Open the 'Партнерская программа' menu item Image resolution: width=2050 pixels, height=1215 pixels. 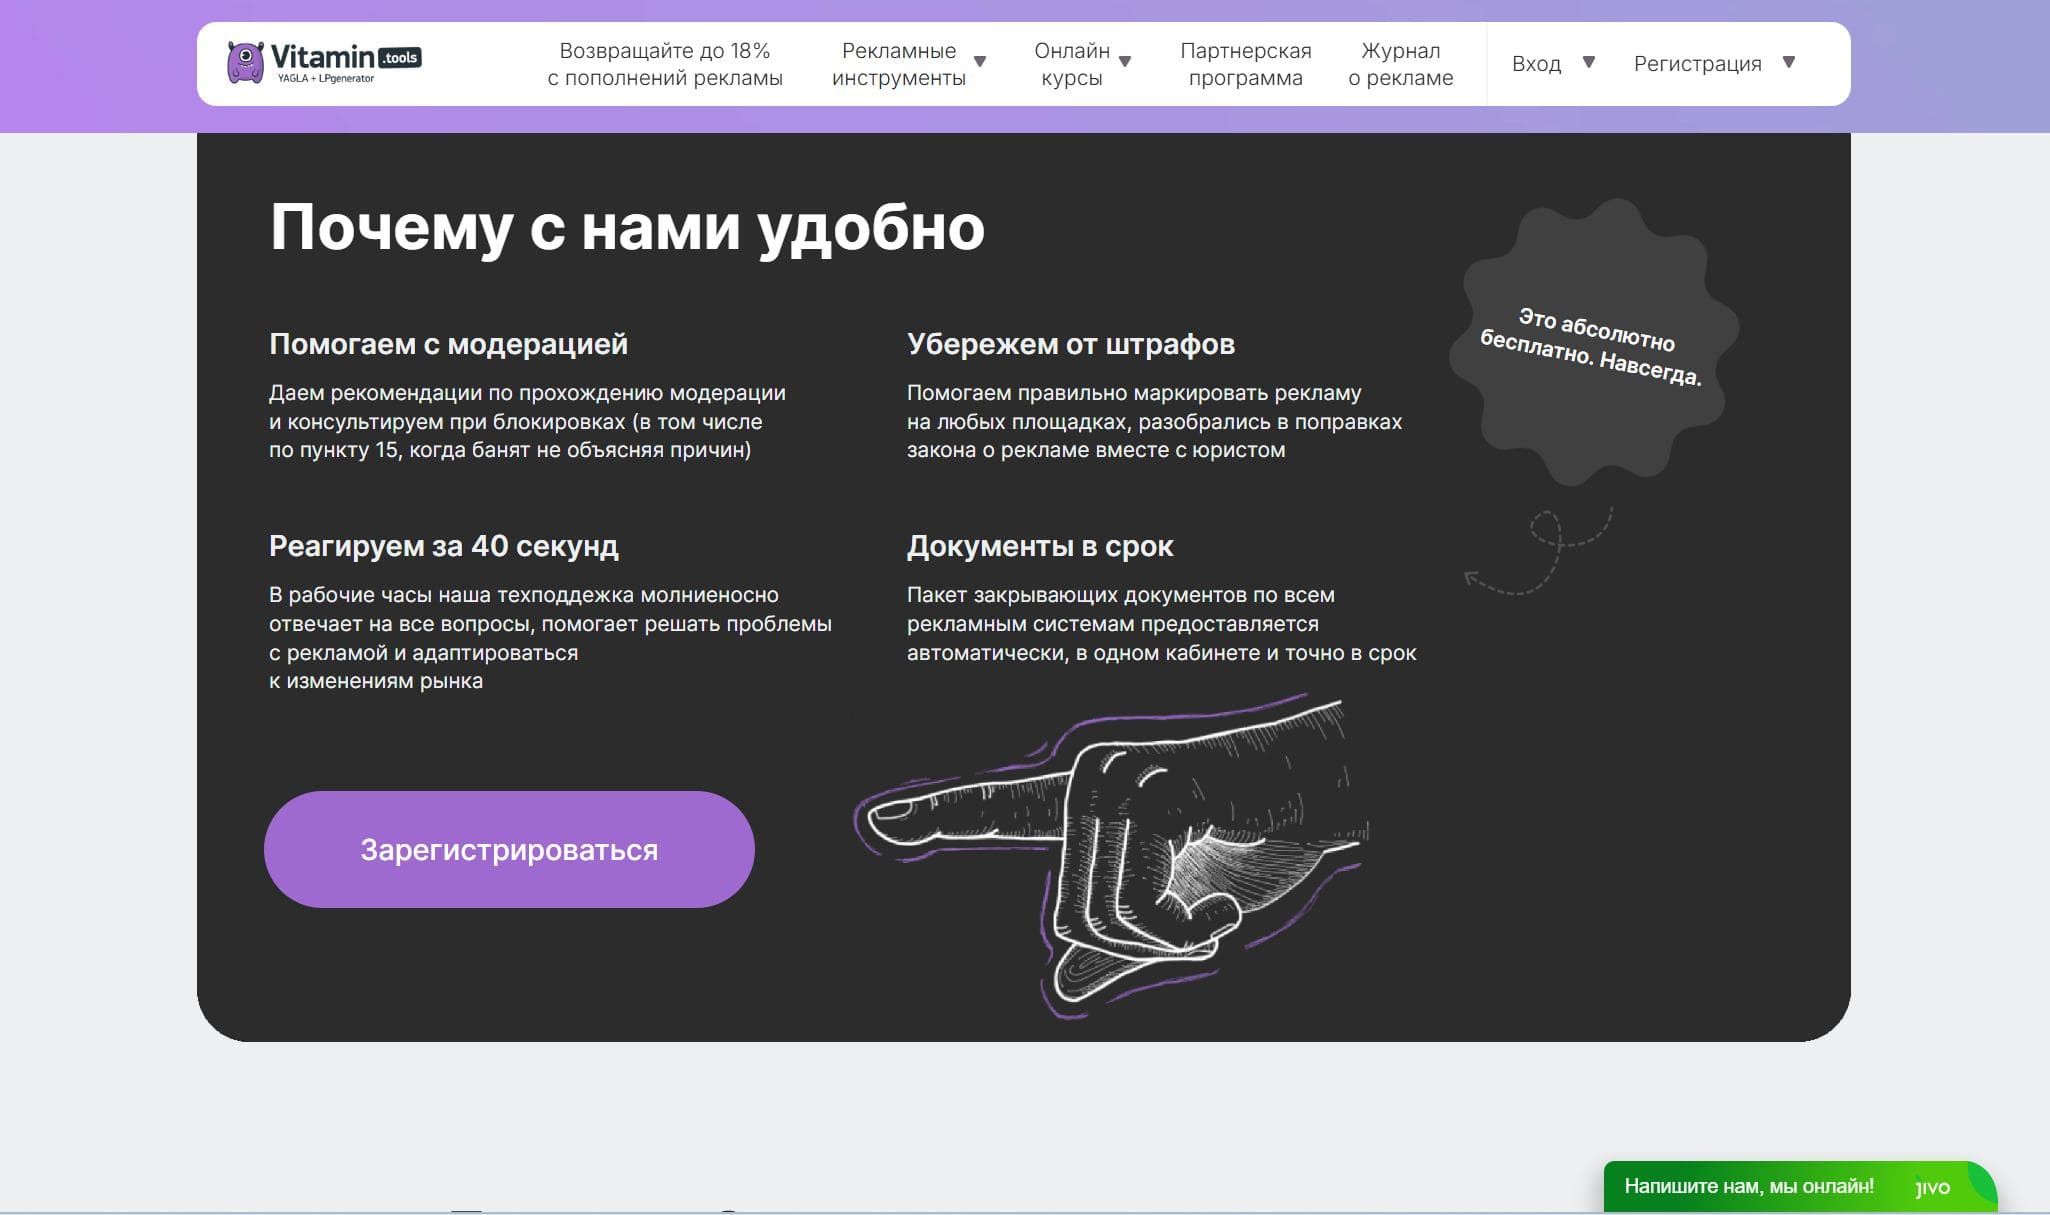click(x=1245, y=64)
